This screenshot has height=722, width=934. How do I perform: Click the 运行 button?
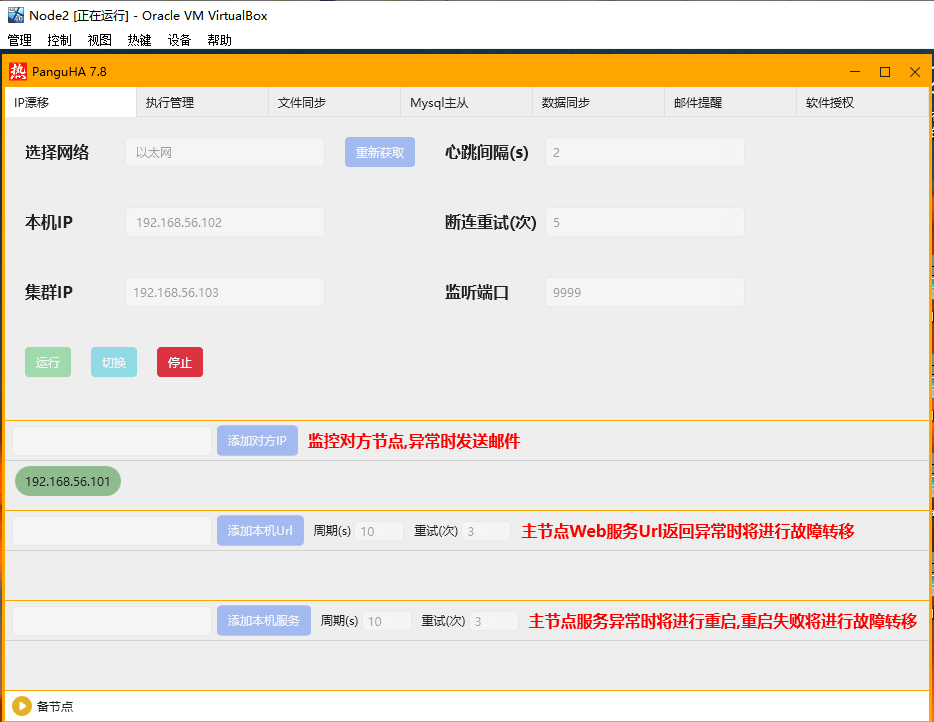[47, 362]
